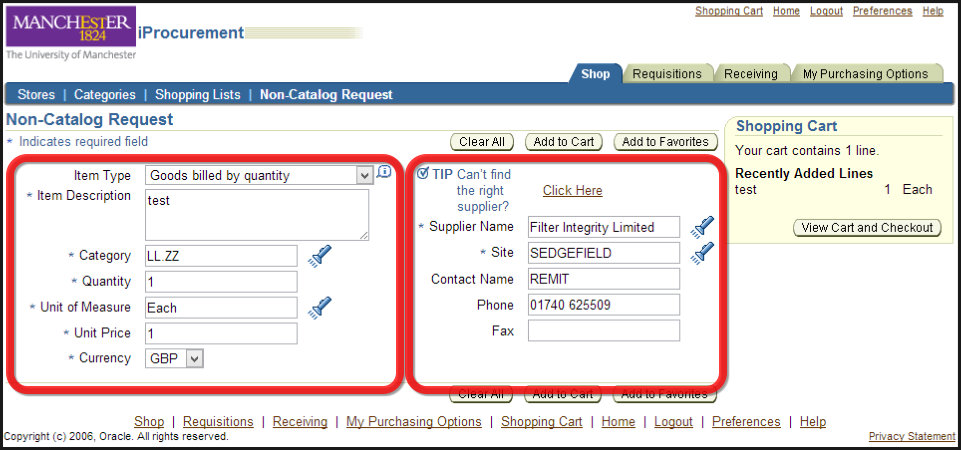This screenshot has height=450, width=961.
Task: Click the Logout link in header
Action: tap(826, 11)
